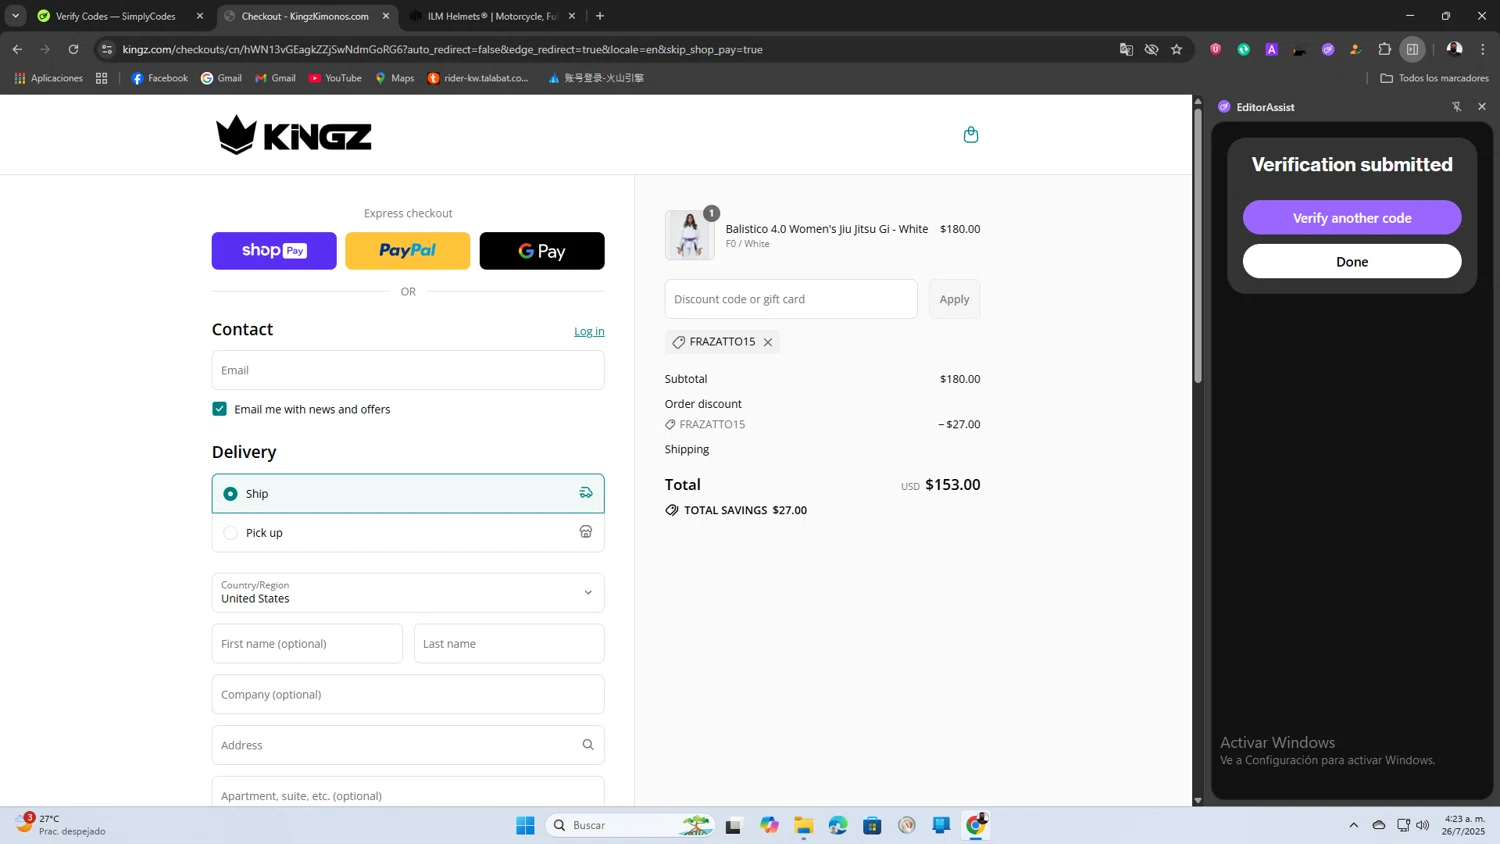Screen dimensions: 1500x844
Task: Open the tab search dropdown arrow
Action: 15,16
